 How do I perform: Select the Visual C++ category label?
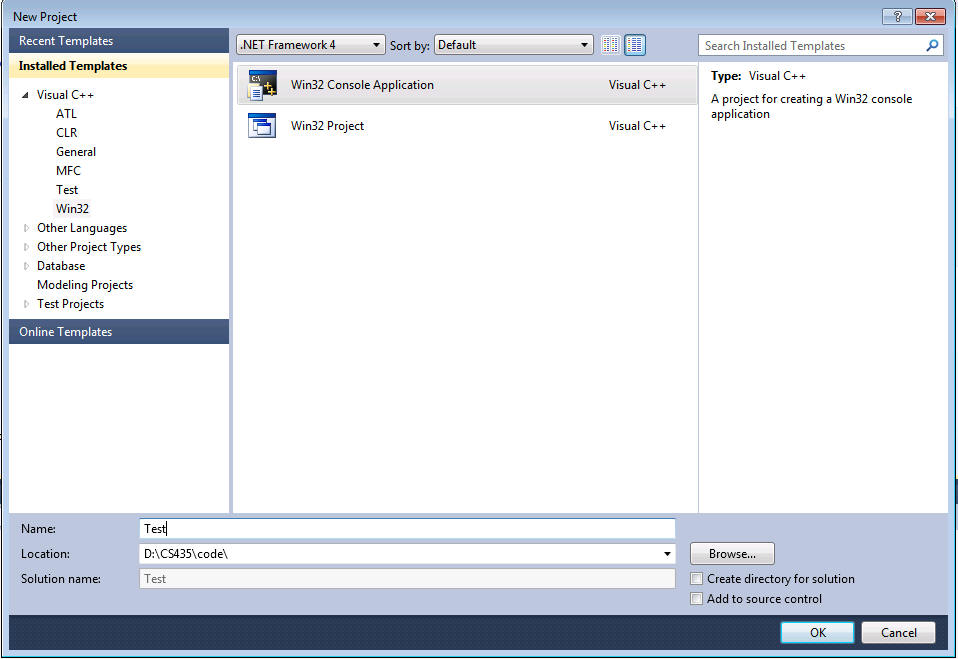point(65,95)
